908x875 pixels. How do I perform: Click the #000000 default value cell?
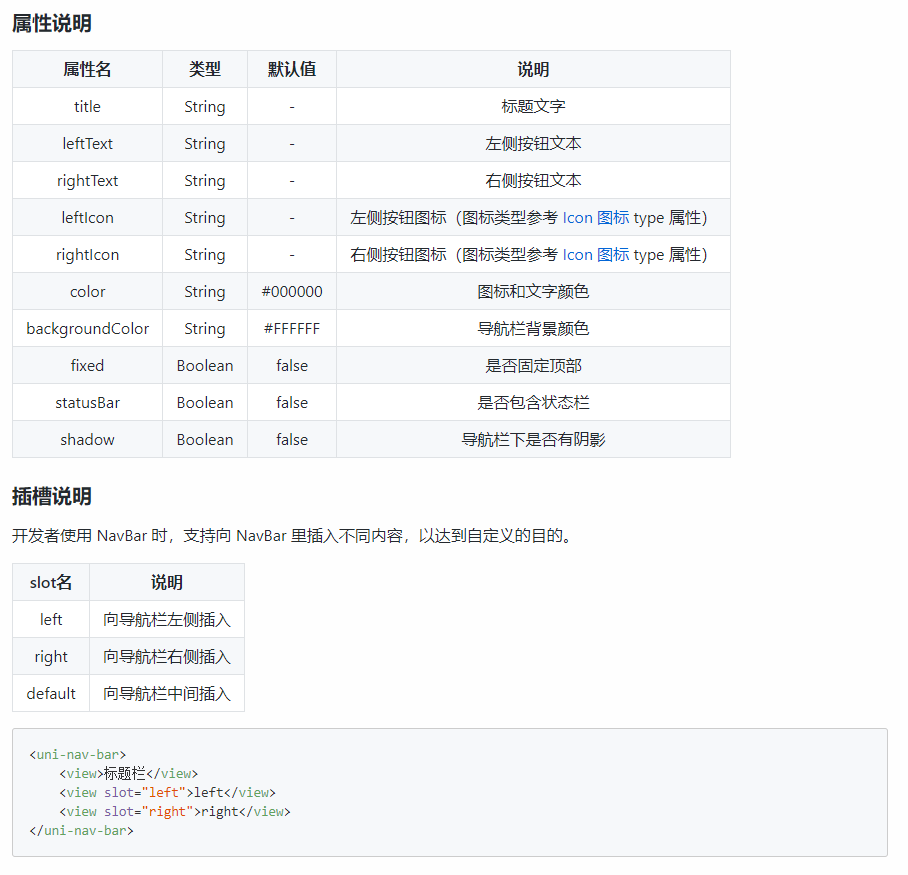click(291, 291)
